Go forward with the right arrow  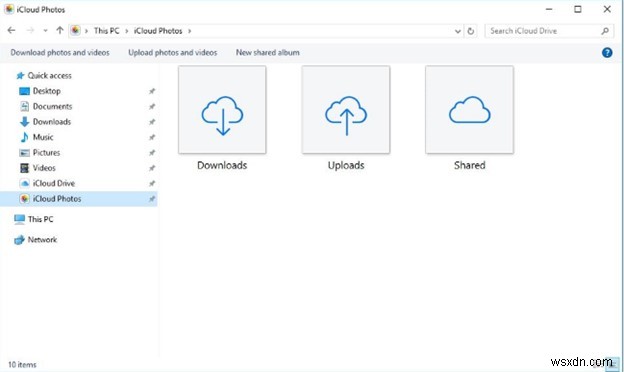click(30, 31)
